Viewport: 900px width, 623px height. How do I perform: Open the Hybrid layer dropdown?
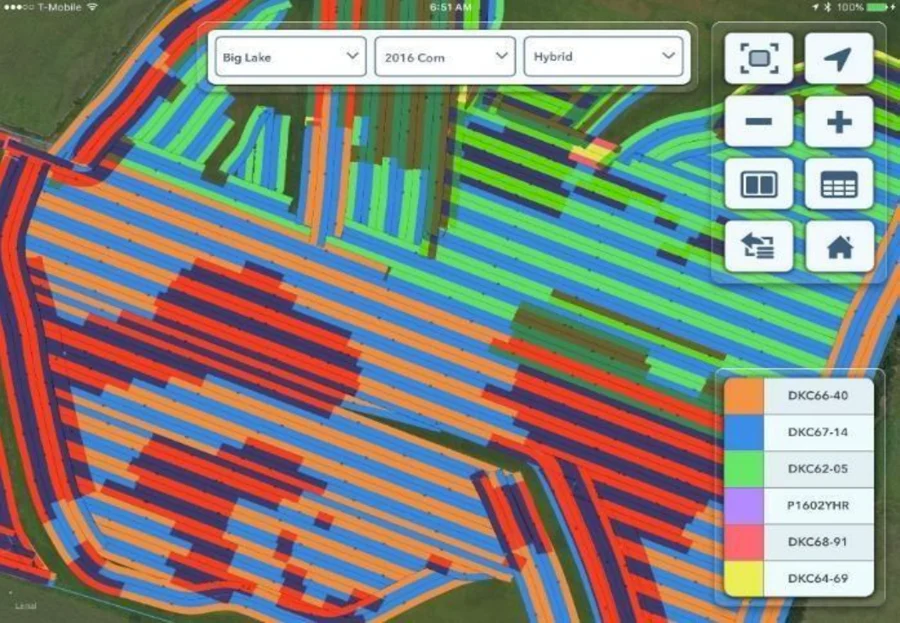tap(603, 57)
